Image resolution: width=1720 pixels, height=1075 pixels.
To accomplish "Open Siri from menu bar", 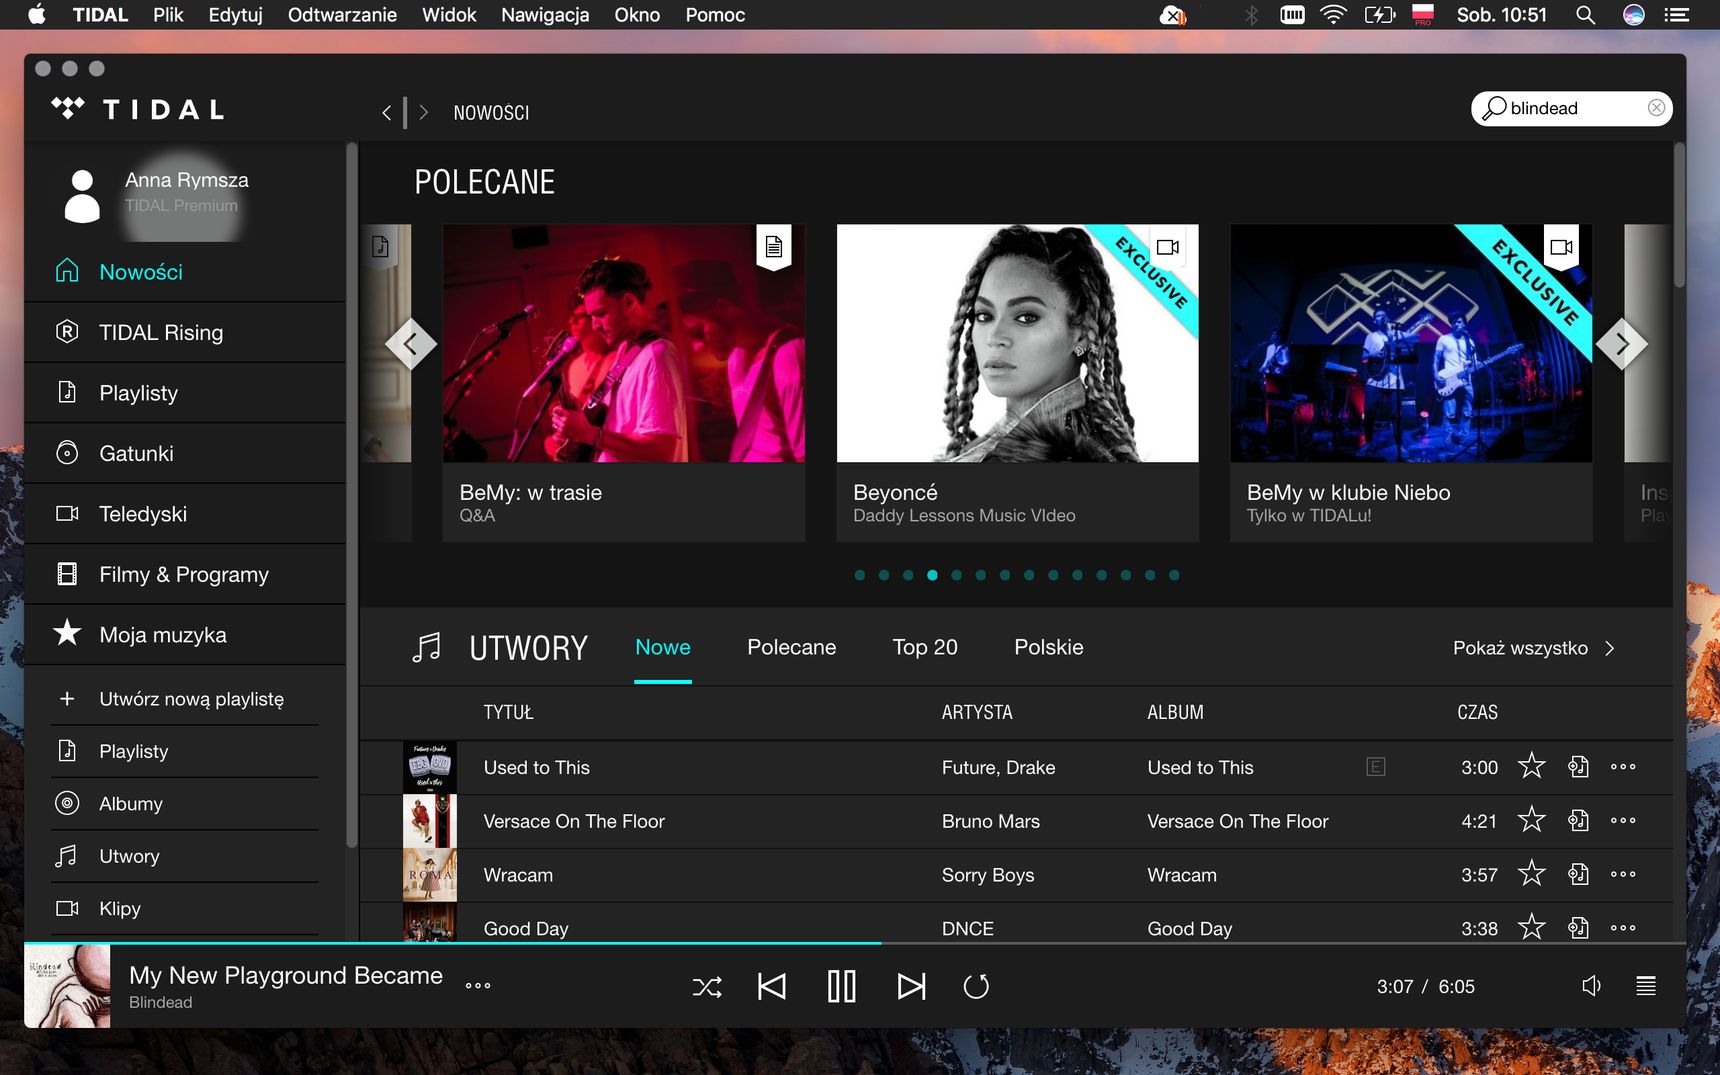I will [x=1633, y=15].
